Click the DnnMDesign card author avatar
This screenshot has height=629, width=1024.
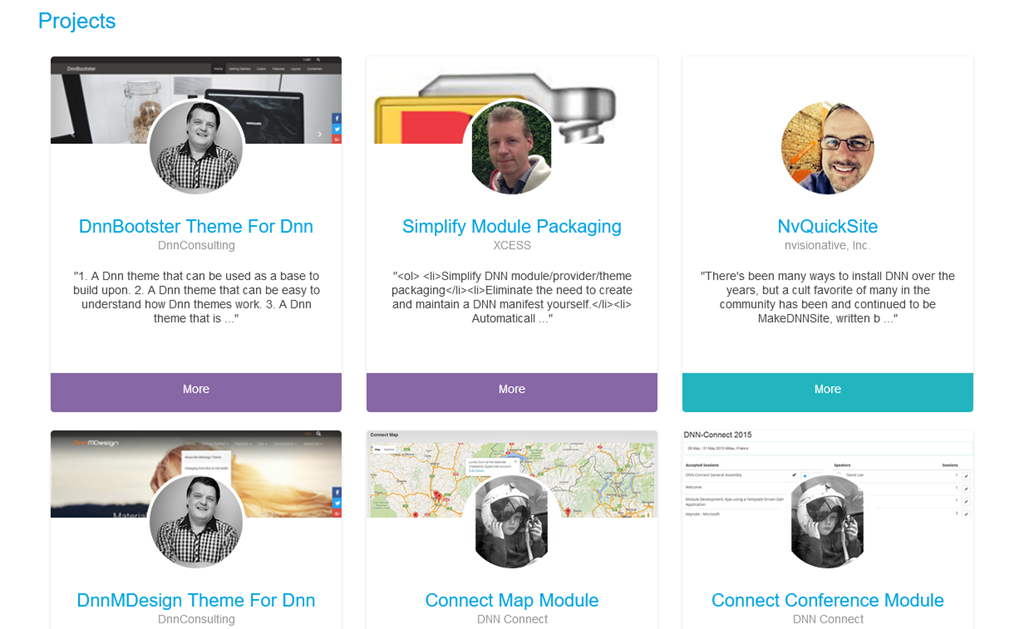[x=196, y=521]
